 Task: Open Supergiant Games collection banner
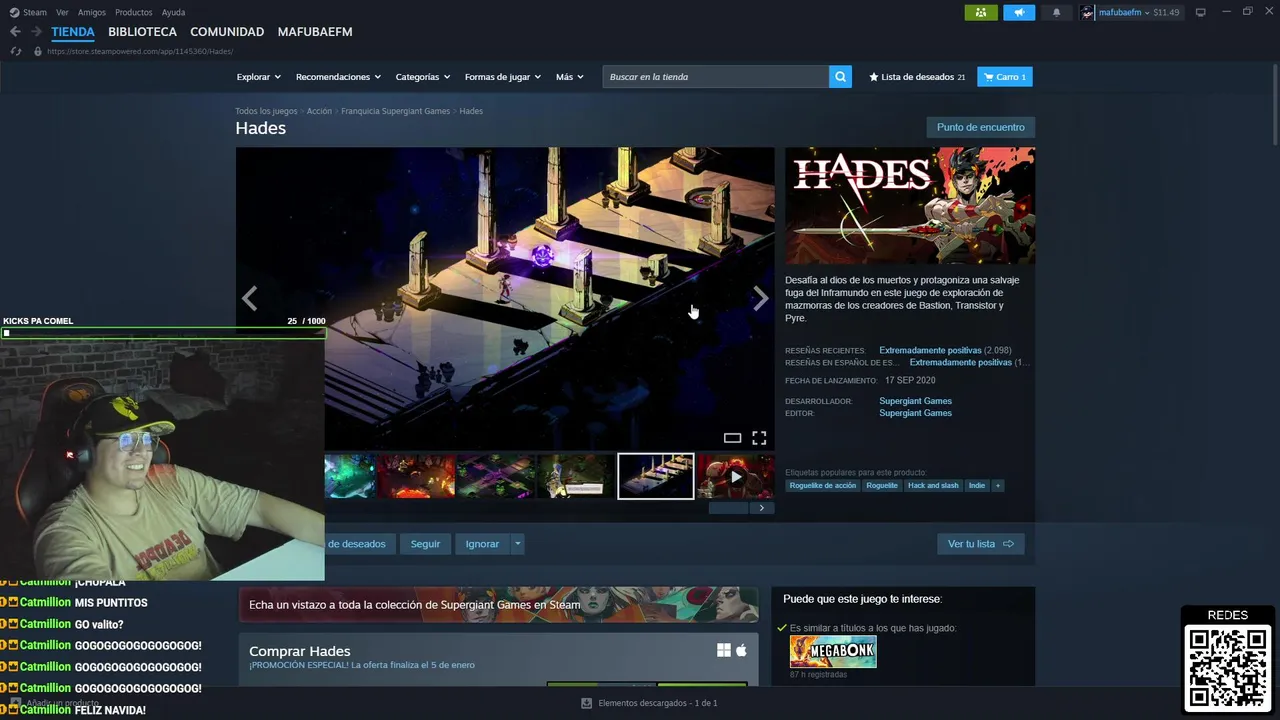(498, 605)
